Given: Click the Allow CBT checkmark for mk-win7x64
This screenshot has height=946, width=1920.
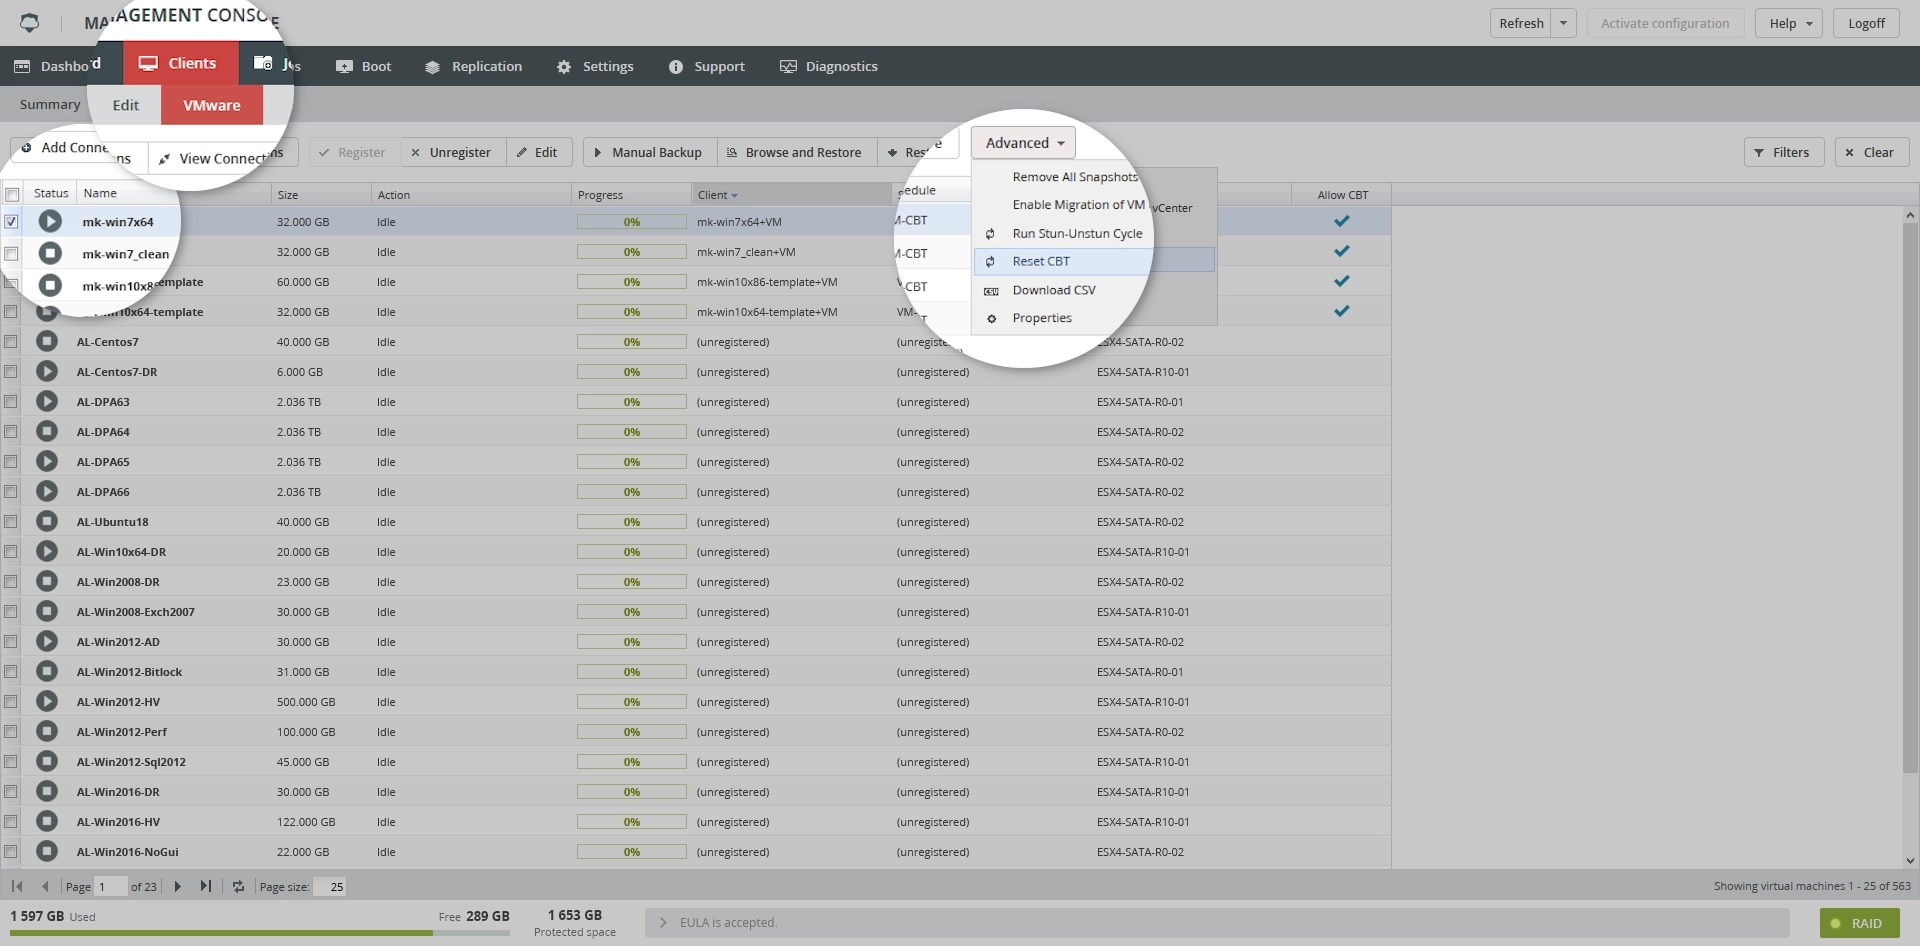Looking at the screenshot, I should click(1342, 221).
